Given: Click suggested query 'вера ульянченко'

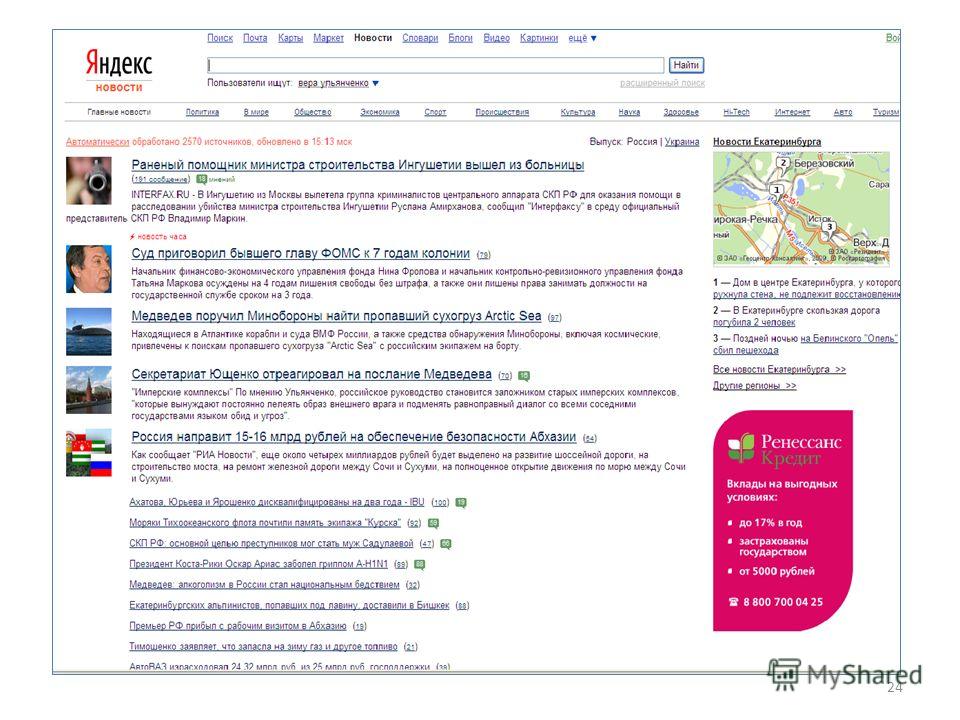Looking at the screenshot, I should [x=333, y=83].
